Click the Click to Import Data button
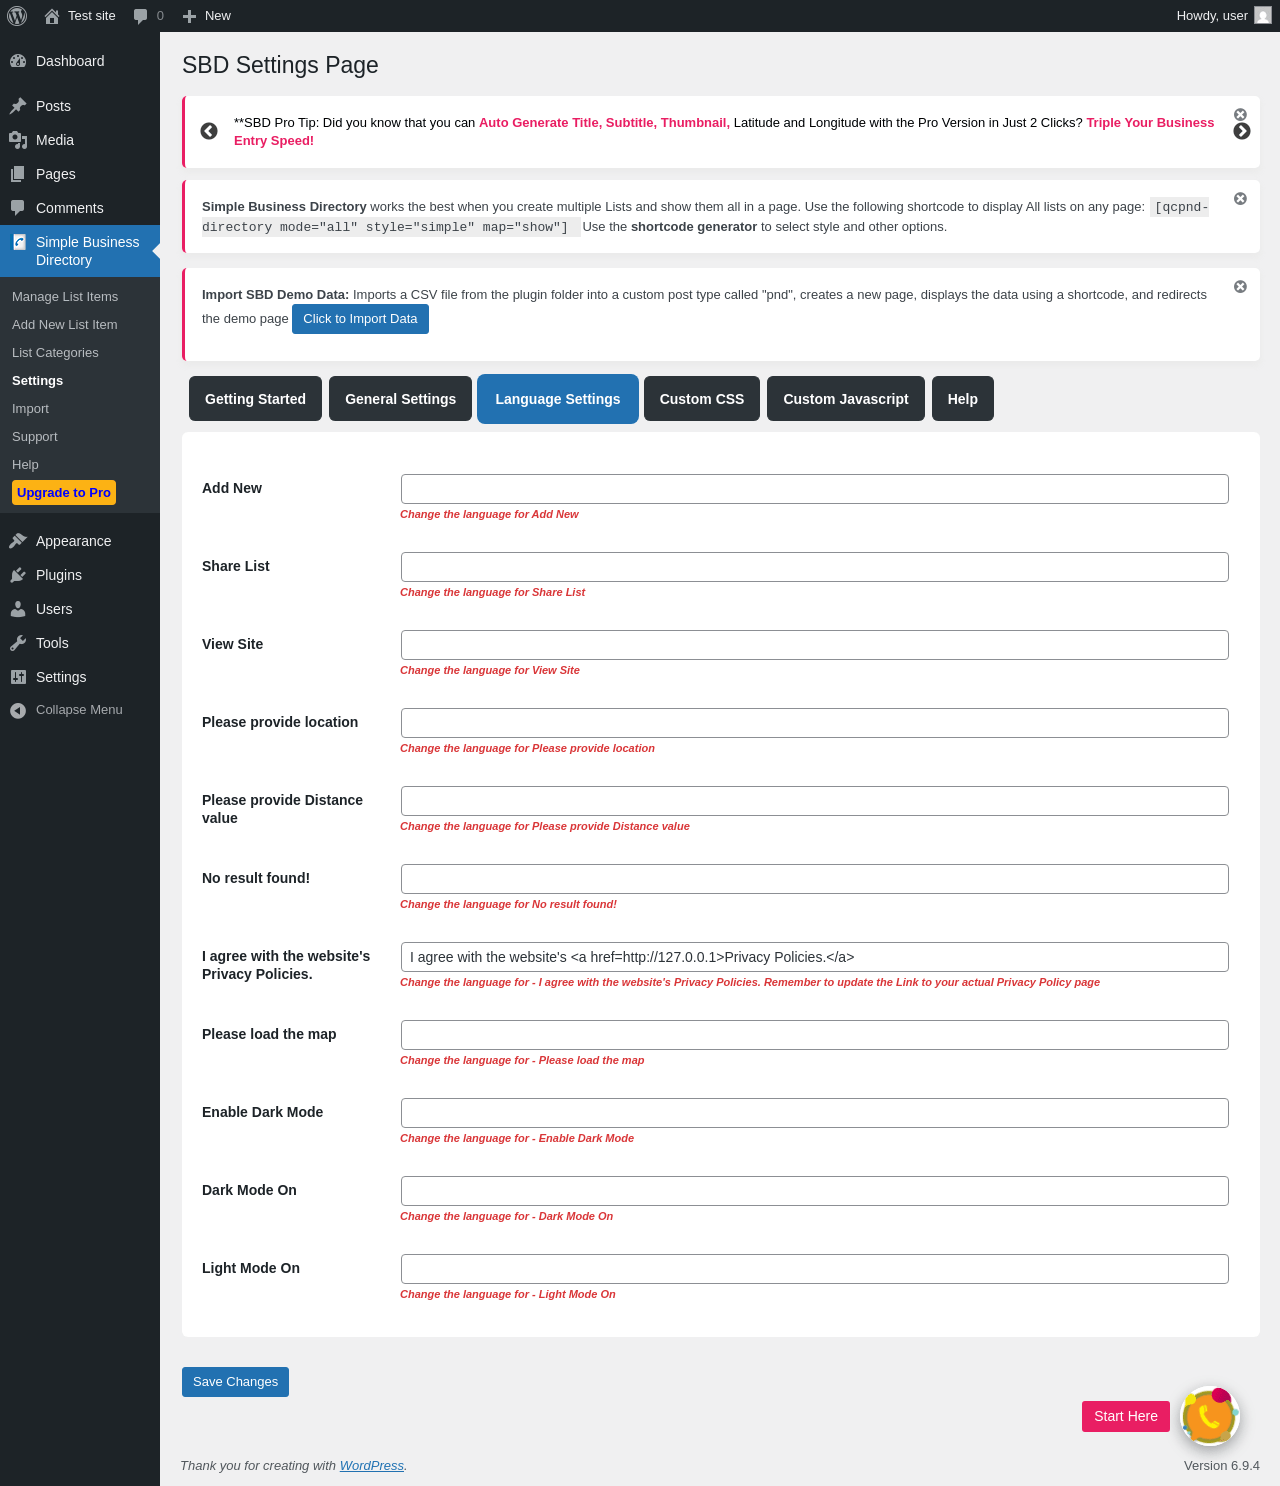Image resolution: width=1280 pixels, height=1486 pixels. pos(360,319)
